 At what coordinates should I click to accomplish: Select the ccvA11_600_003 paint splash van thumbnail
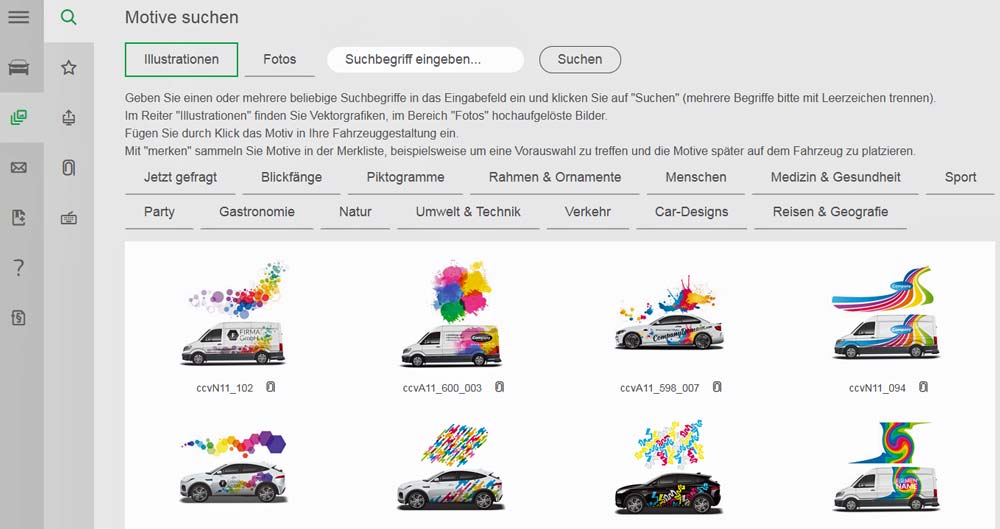[x=452, y=314]
